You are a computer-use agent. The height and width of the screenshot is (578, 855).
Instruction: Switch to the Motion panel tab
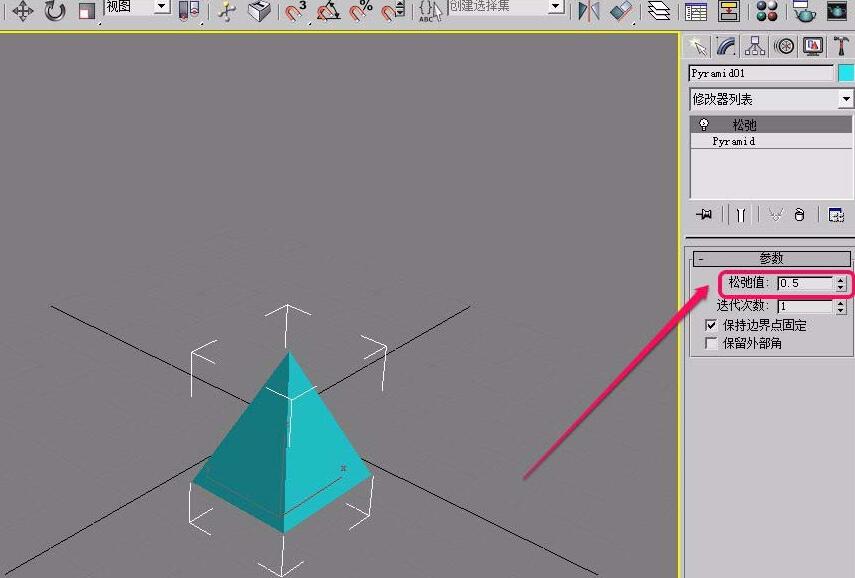point(784,46)
